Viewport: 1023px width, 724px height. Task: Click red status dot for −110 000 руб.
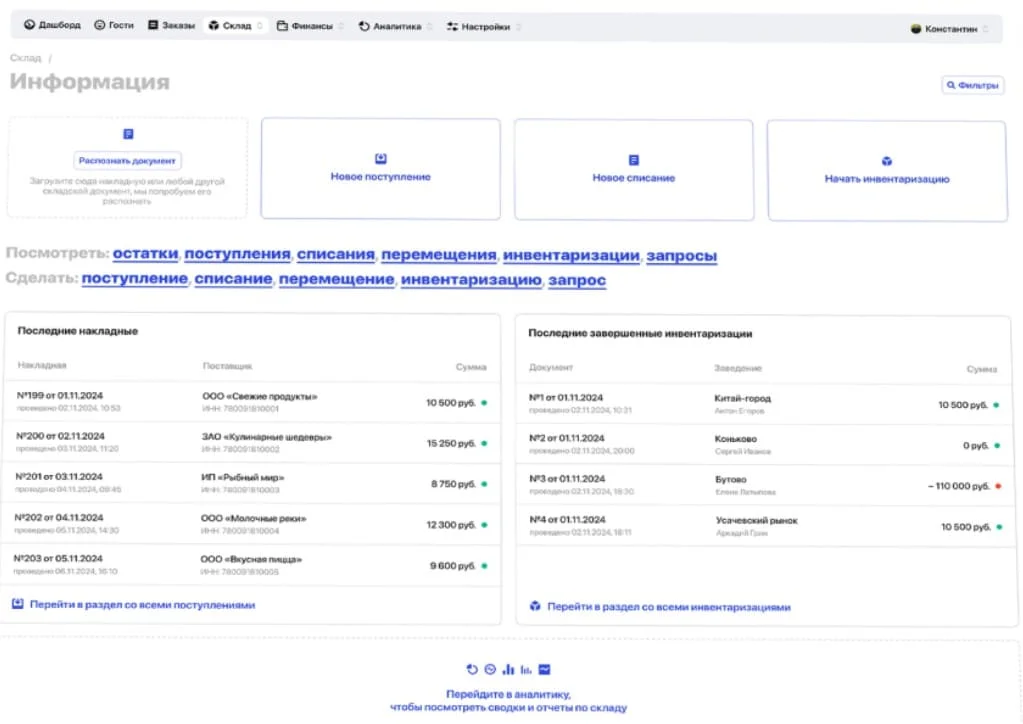click(x=998, y=487)
